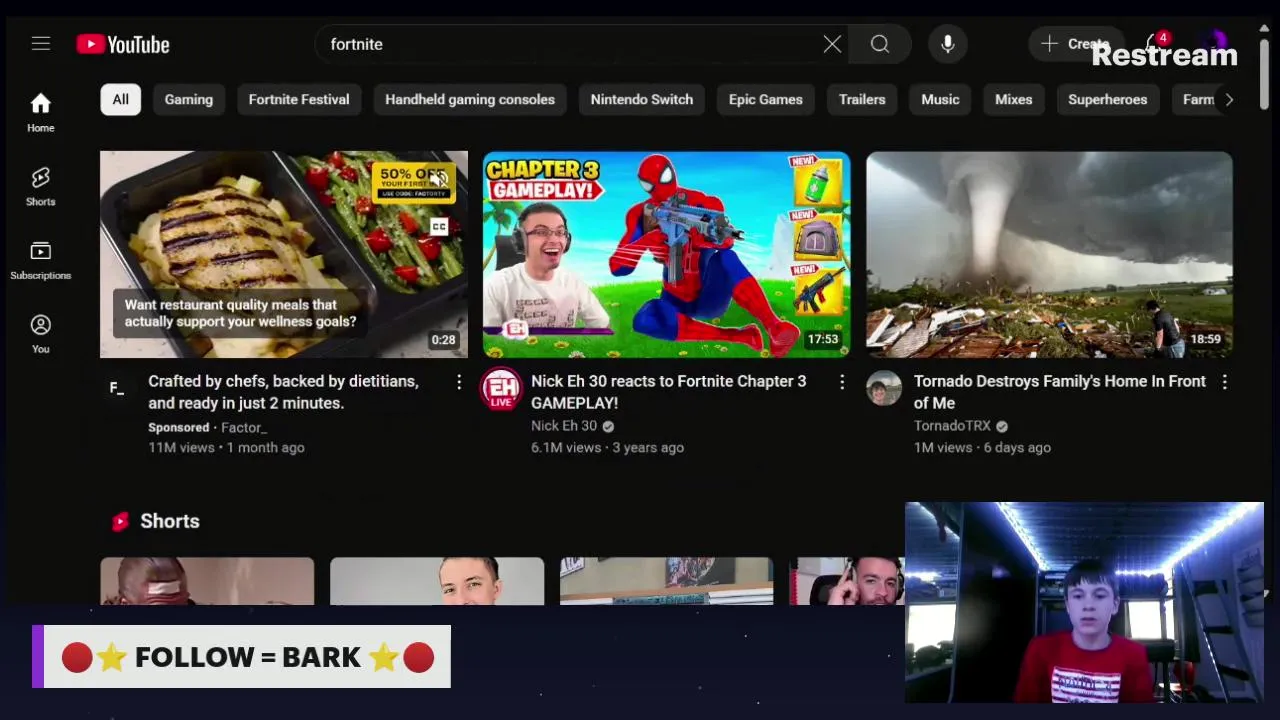Screen dimensions: 1280x720
Task: Open 'Tornado Destroys Family's Home' title
Action: pos(1060,392)
